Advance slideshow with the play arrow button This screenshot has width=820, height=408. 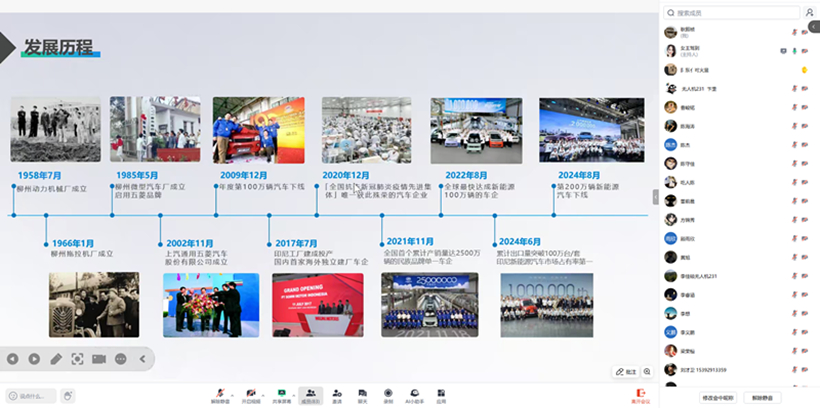(34, 359)
